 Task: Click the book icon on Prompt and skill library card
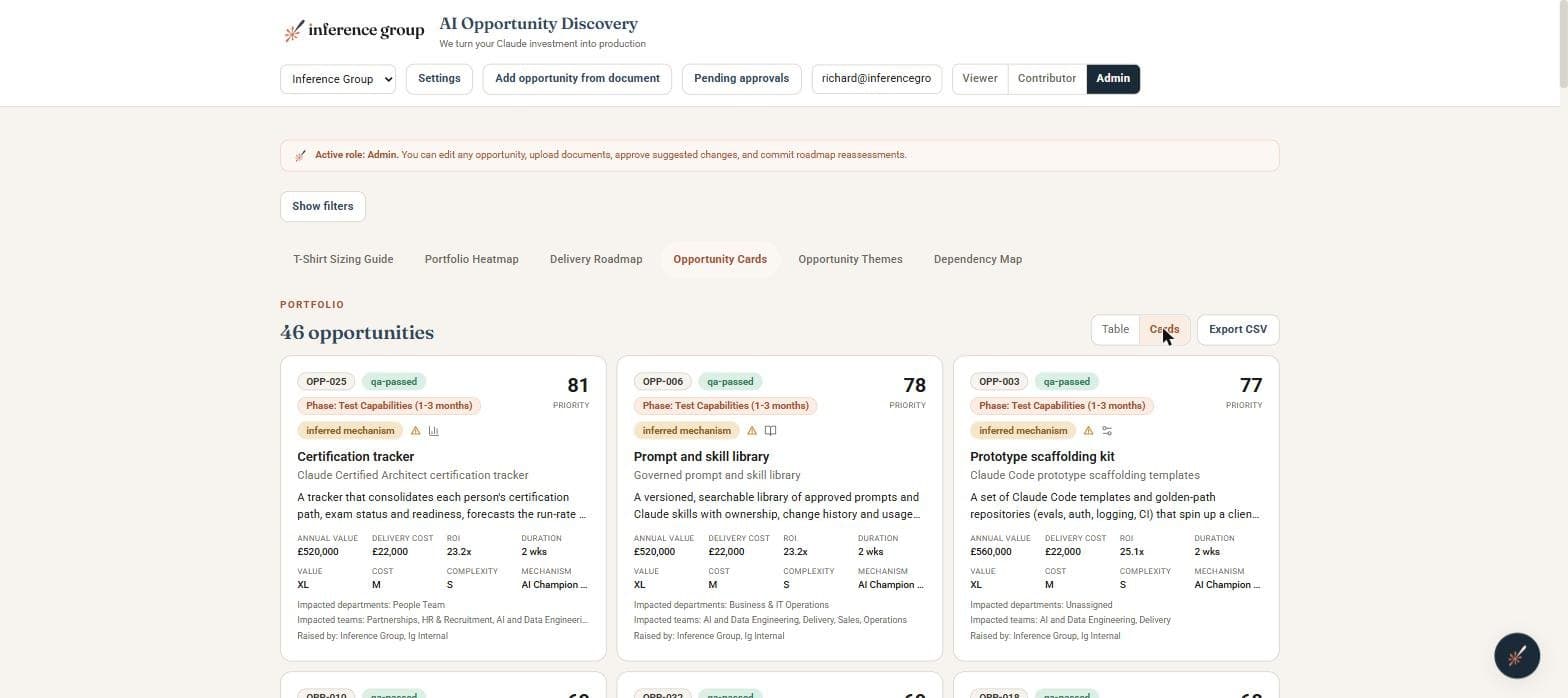(x=770, y=431)
